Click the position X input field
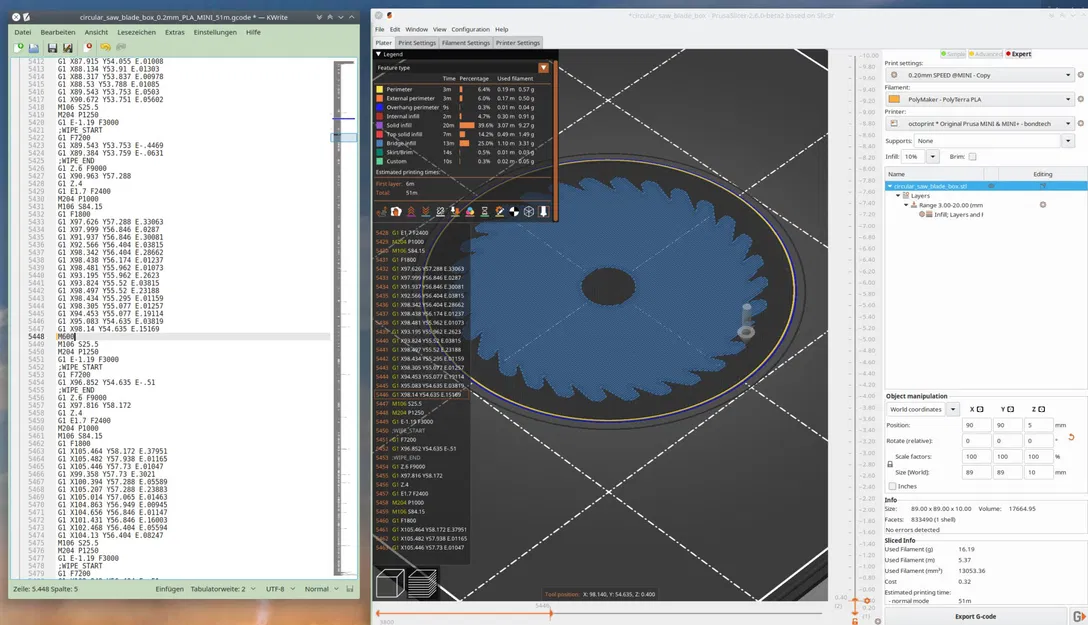The width and height of the screenshot is (1088, 625). pos(977,425)
